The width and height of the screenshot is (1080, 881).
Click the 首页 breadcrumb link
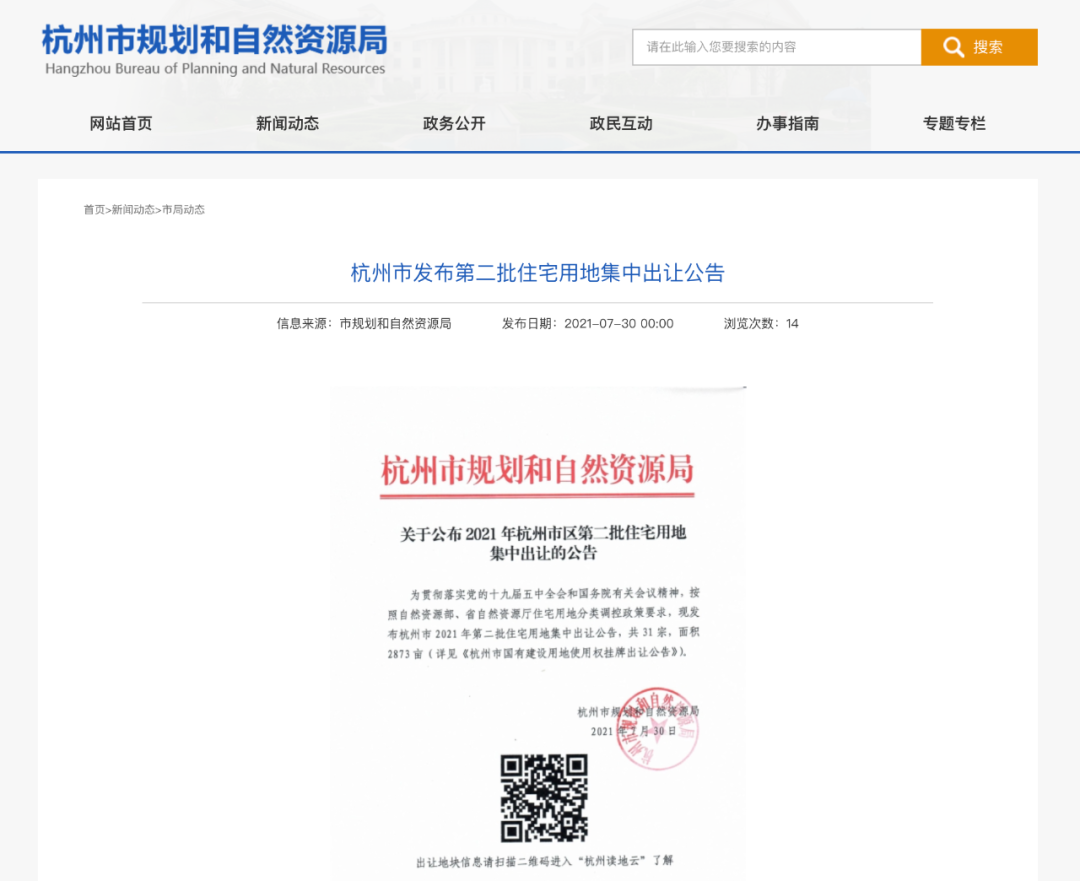[x=94, y=210]
